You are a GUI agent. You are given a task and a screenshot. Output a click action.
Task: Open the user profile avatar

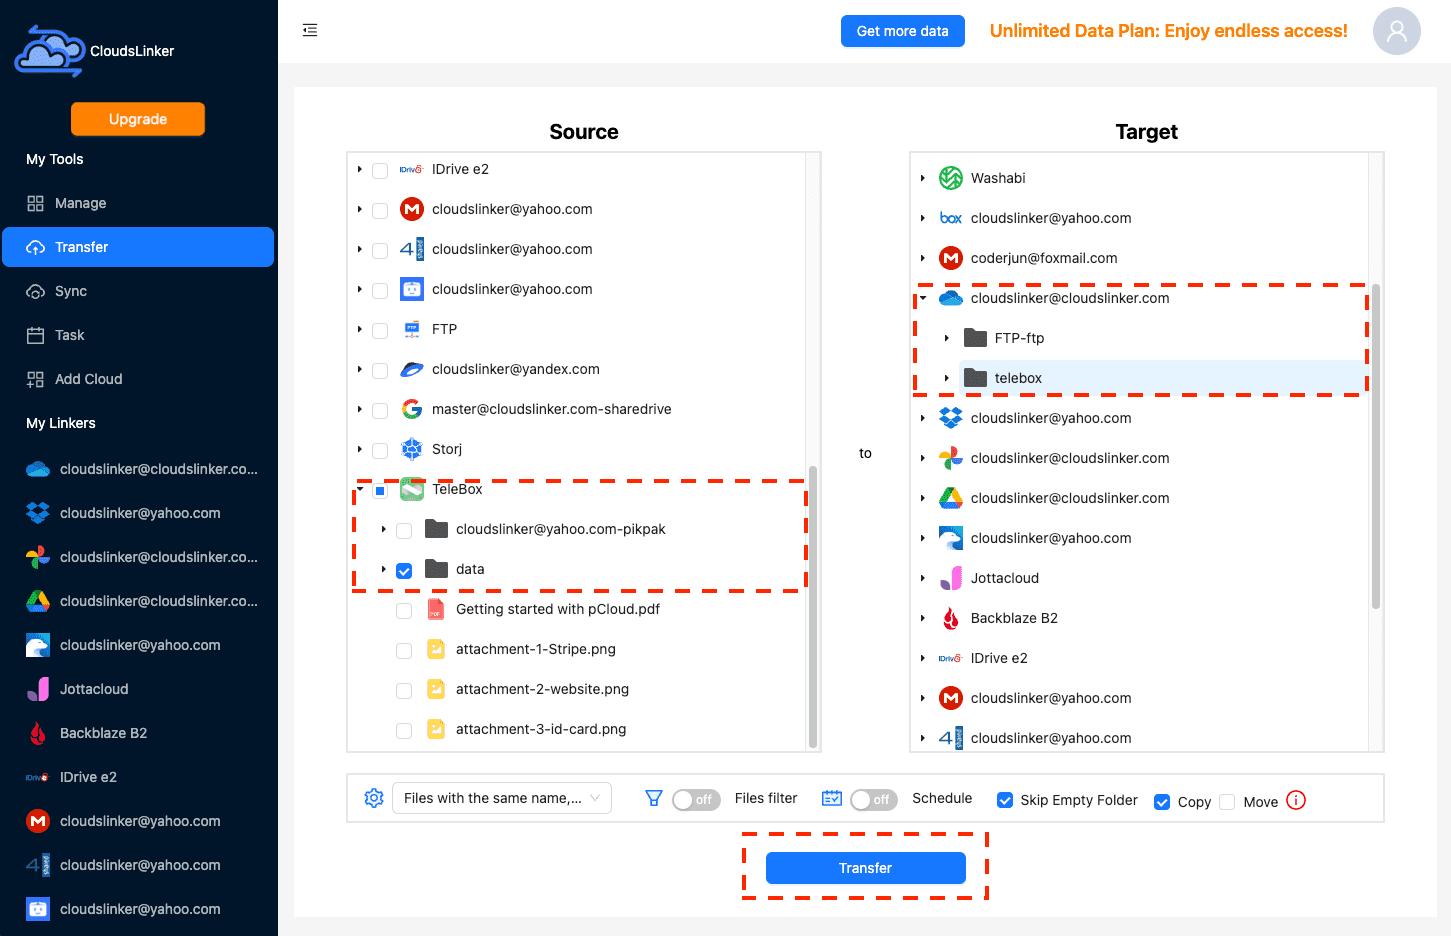click(1396, 31)
